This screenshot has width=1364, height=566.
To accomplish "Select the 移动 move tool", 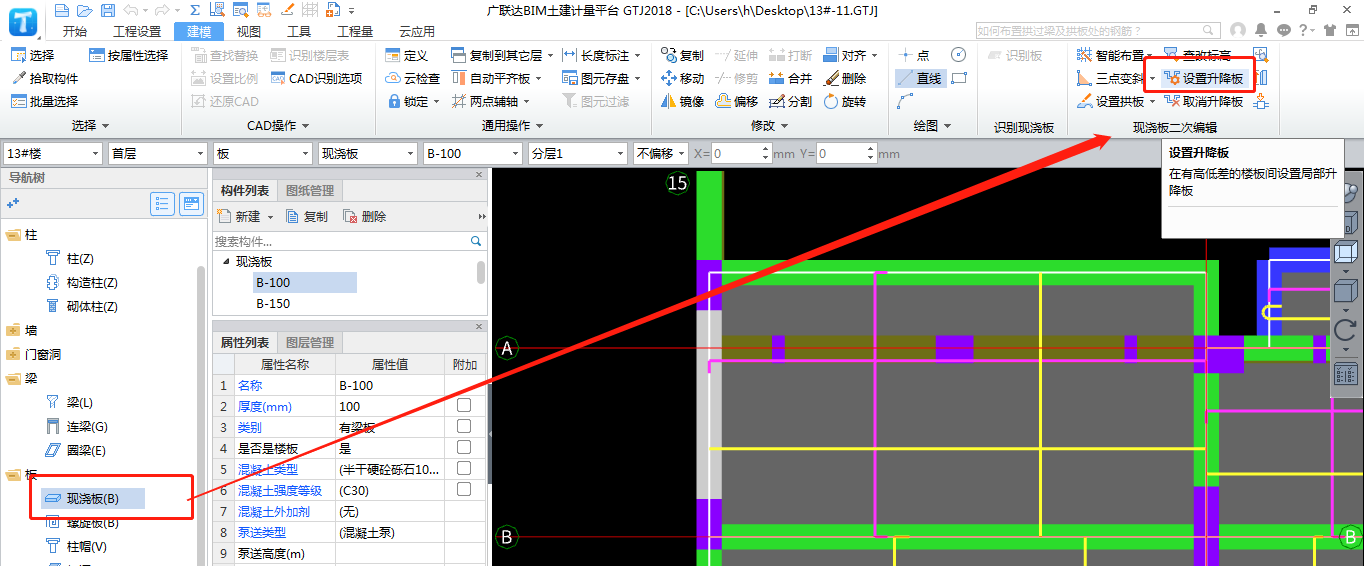I will click(683, 78).
